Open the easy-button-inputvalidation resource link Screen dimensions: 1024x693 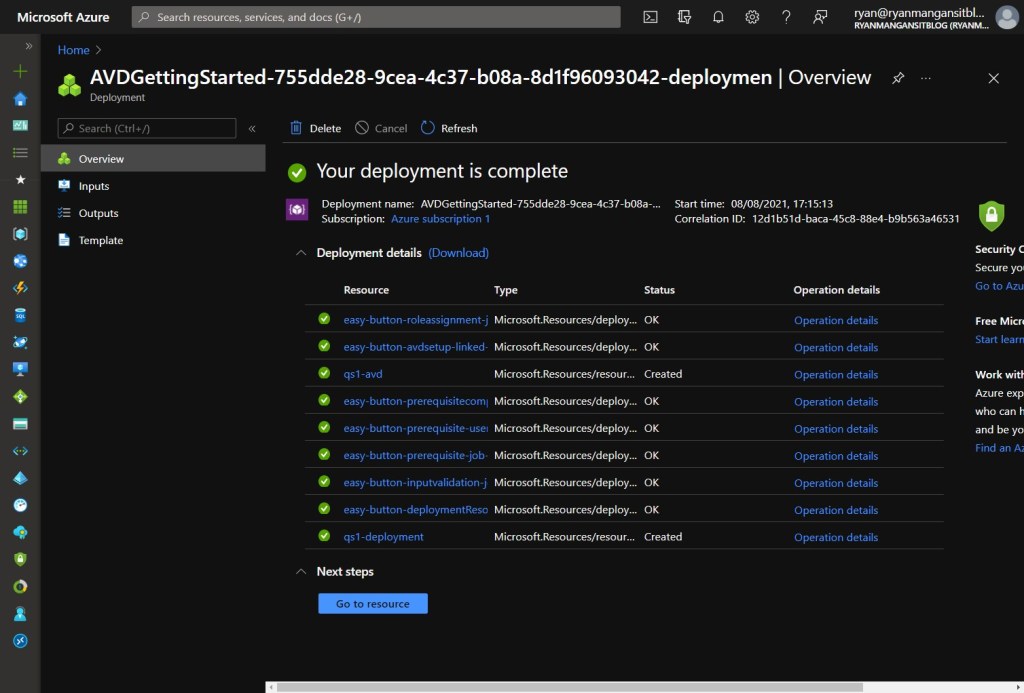[x=415, y=483]
